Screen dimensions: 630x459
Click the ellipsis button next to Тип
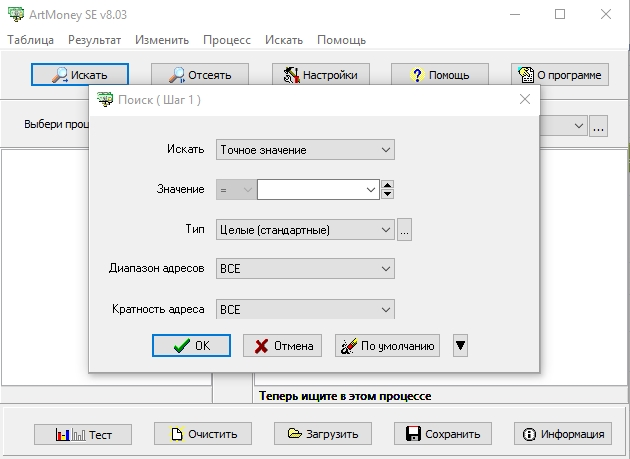[x=405, y=230]
